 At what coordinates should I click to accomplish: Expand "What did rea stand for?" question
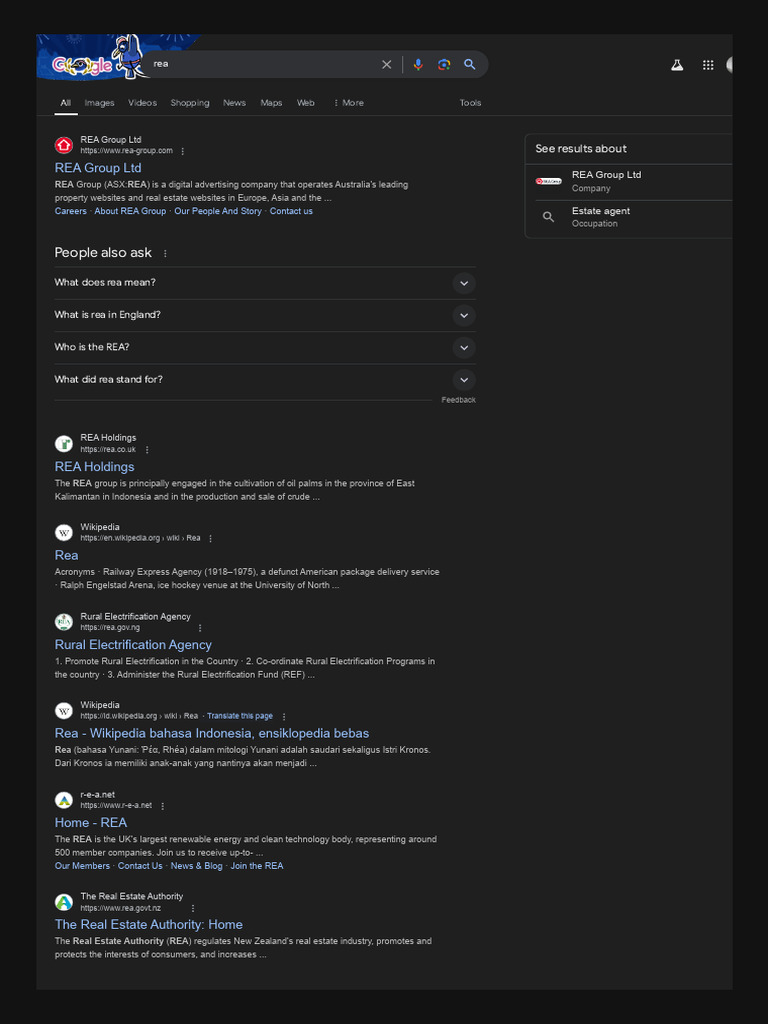coord(463,380)
